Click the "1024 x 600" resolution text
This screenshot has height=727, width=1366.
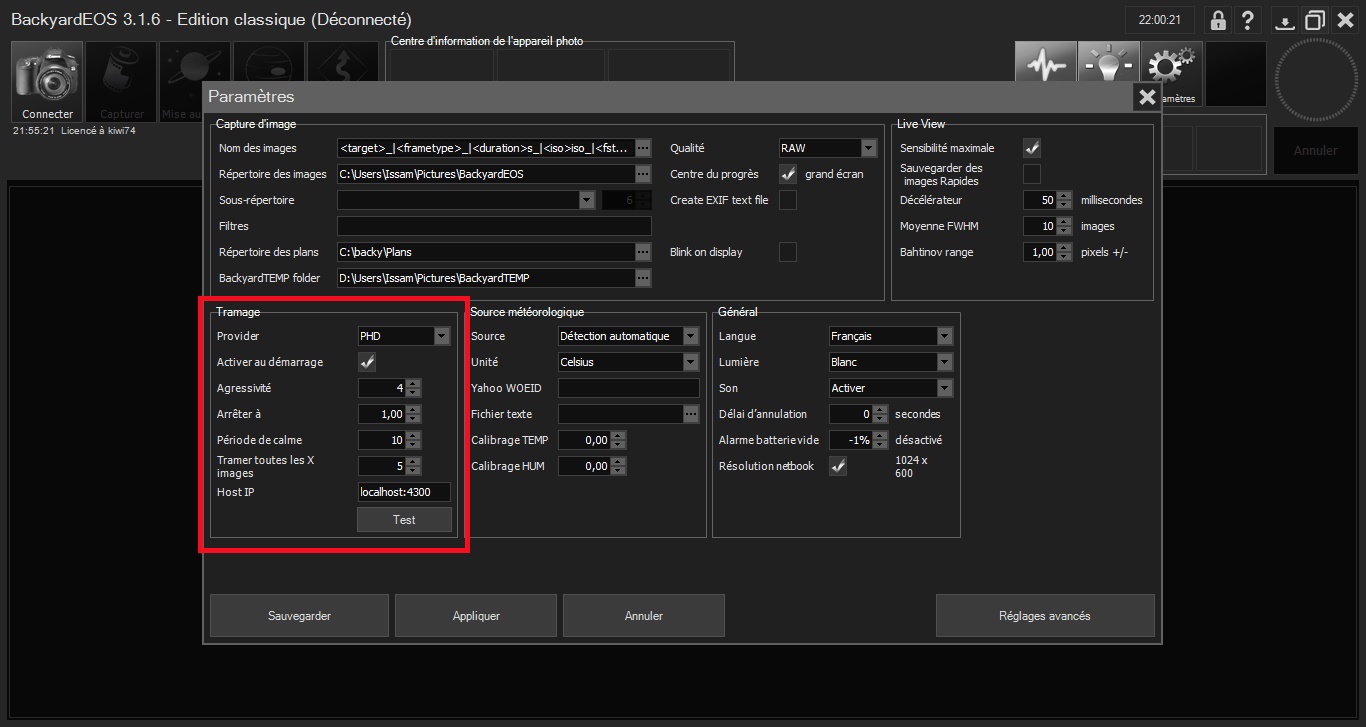[911, 466]
